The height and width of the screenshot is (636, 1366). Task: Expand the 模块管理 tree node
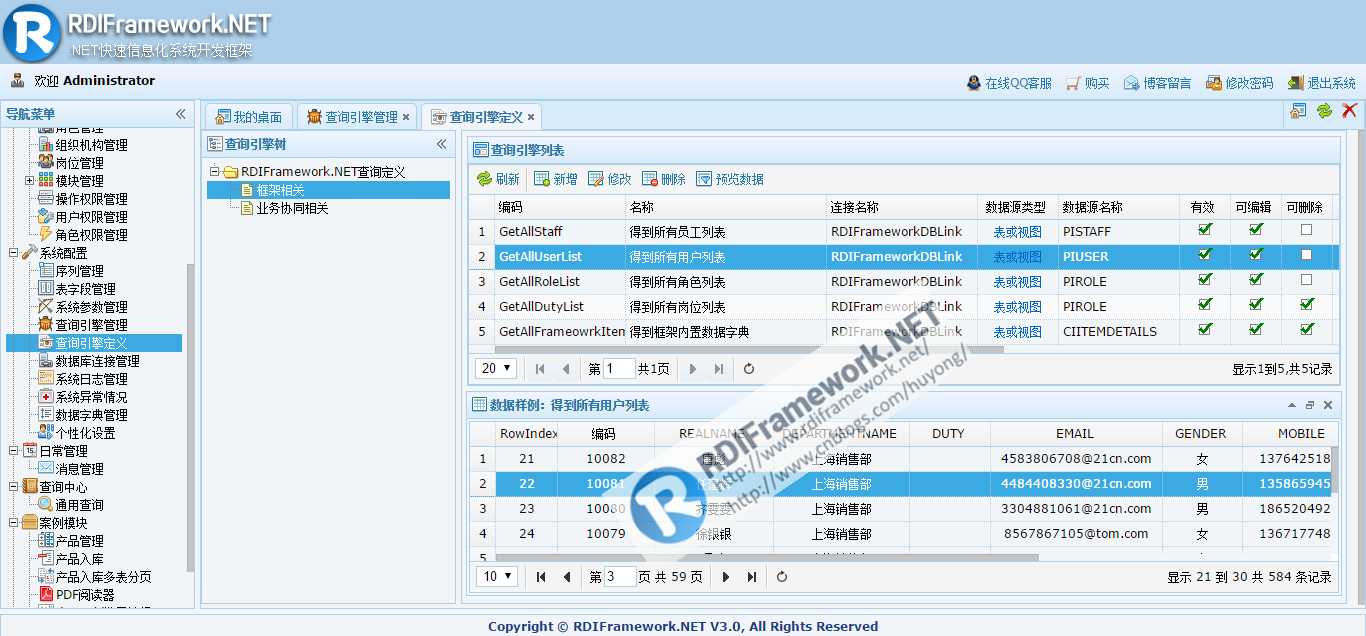click(30, 181)
